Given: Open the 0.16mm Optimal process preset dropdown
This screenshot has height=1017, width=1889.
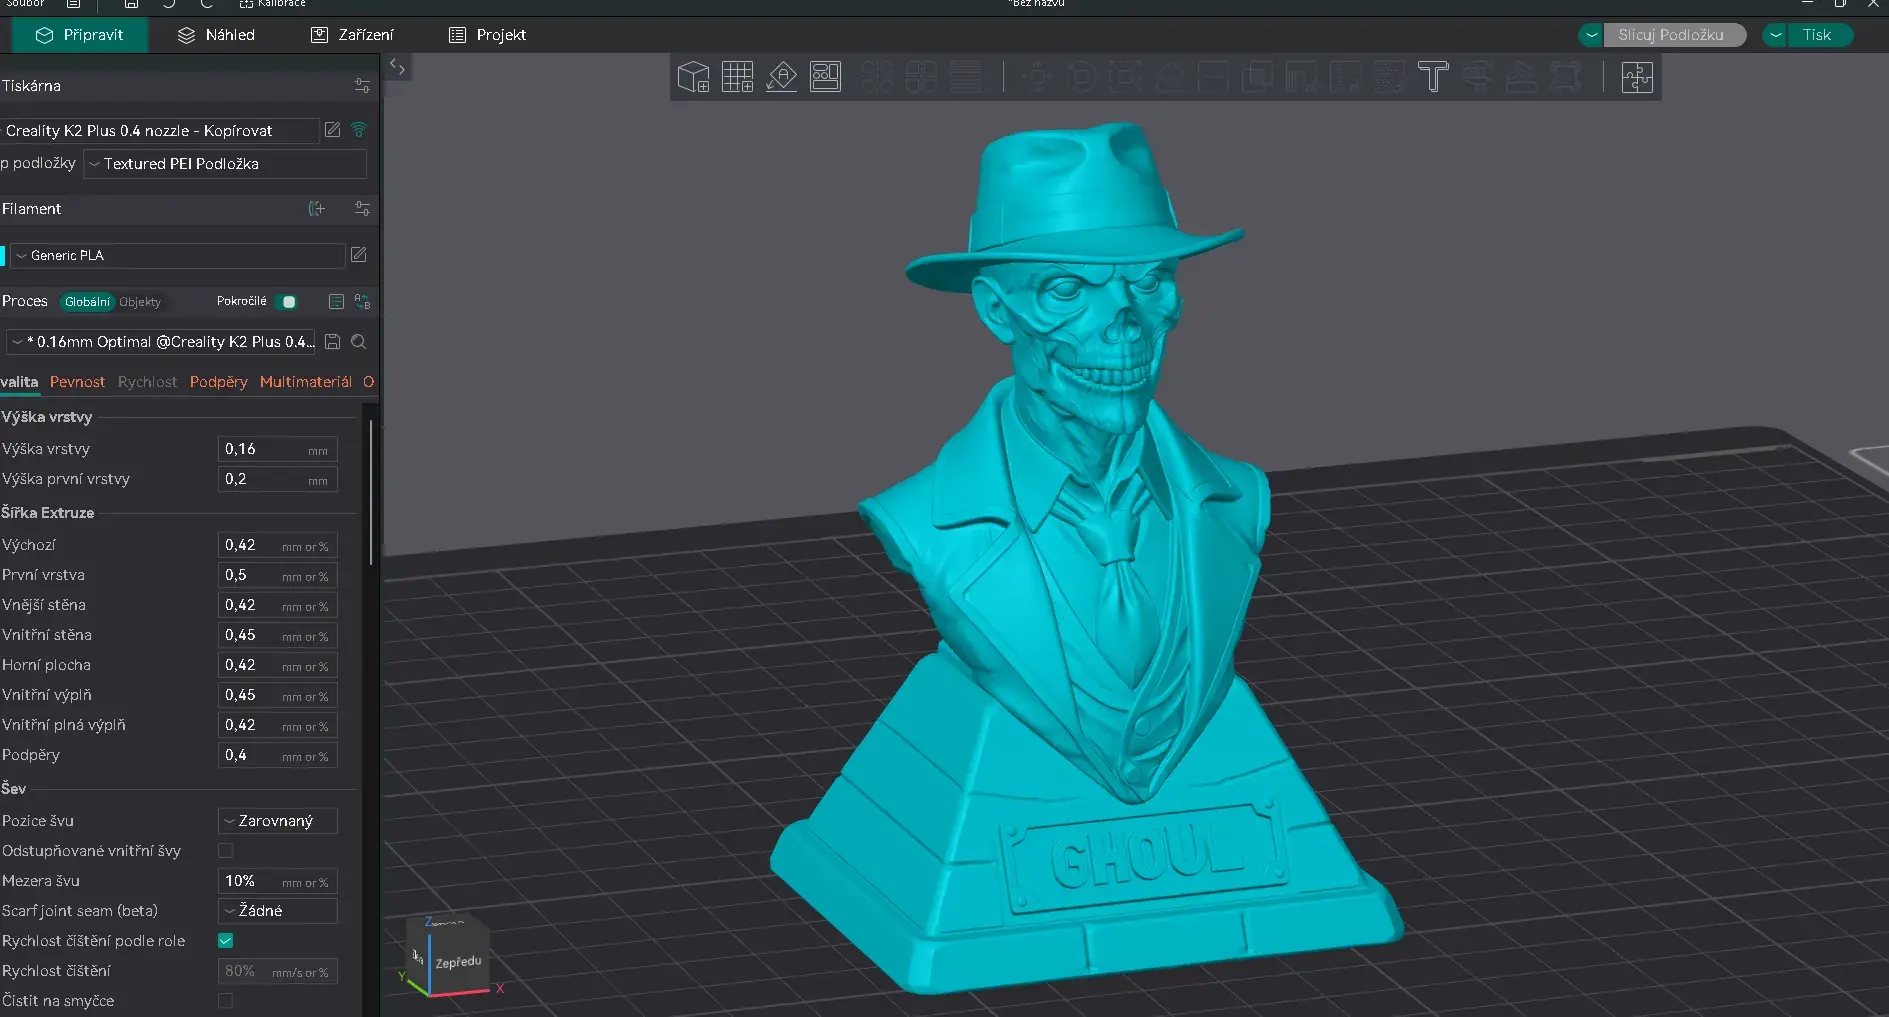Looking at the screenshot, I should pyautogui.click(x=162, y=342).
